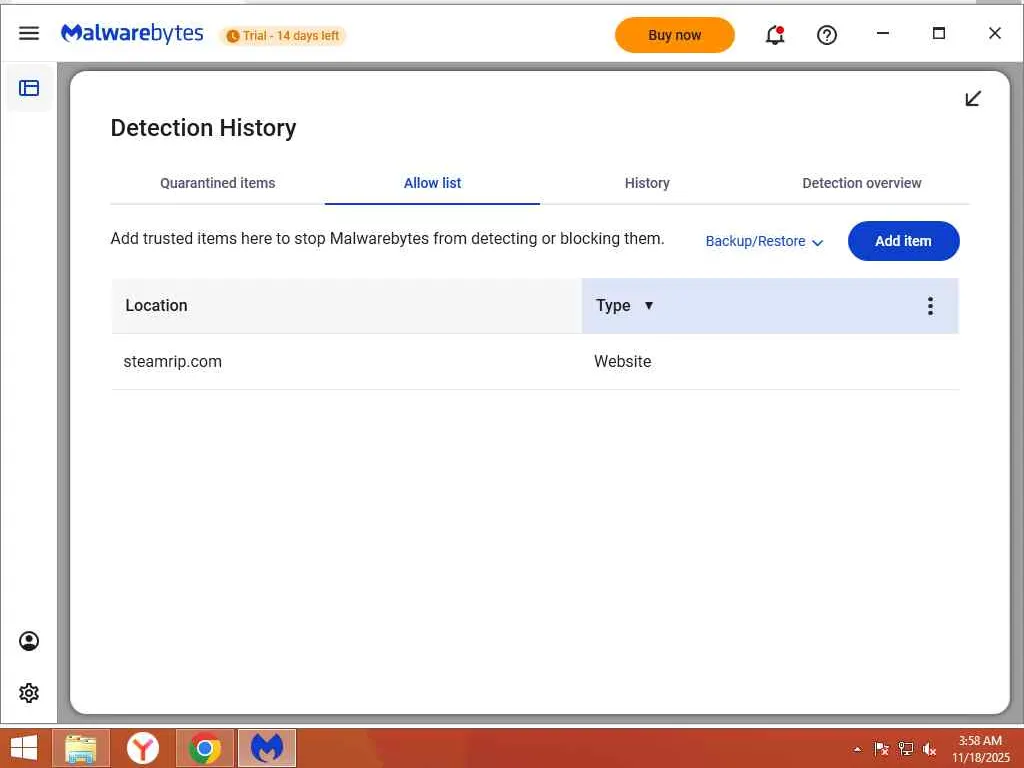Click the Trial 14 days left badge
Image resolution: width=1024 pixels, height=768 pixels.
(283, 36)
